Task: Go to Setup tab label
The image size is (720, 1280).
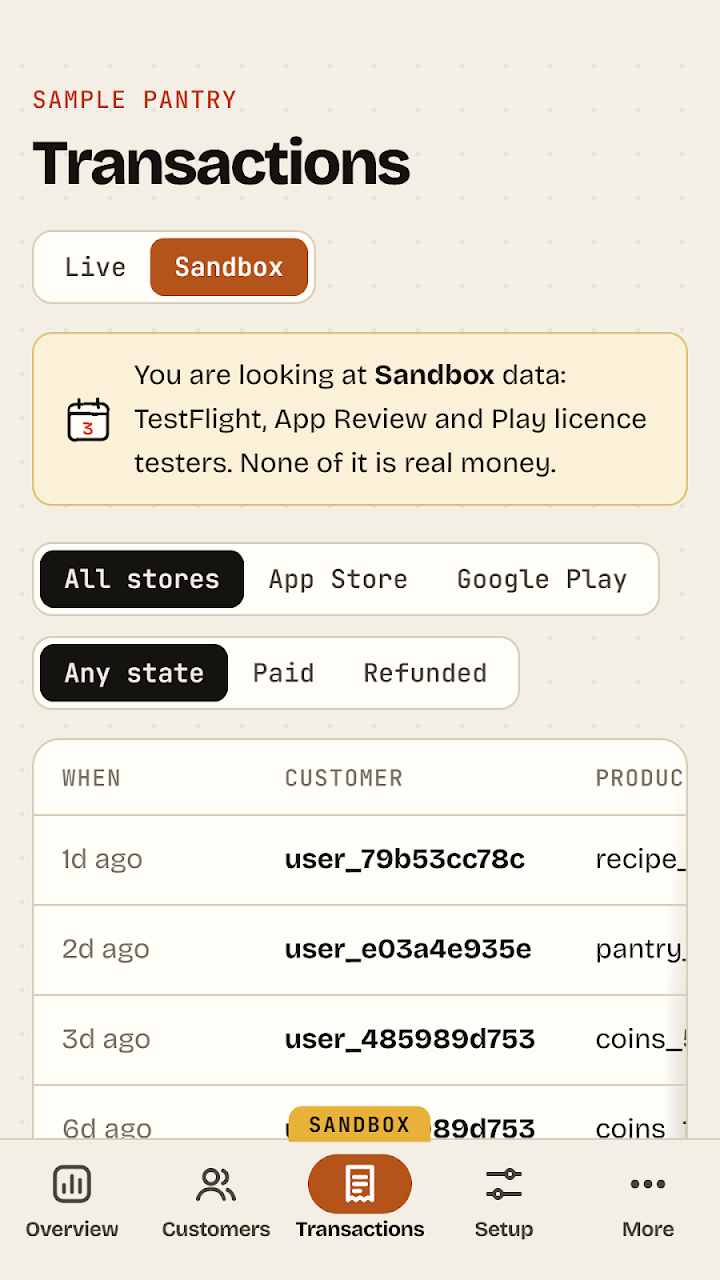Action: click(504, 1229)
